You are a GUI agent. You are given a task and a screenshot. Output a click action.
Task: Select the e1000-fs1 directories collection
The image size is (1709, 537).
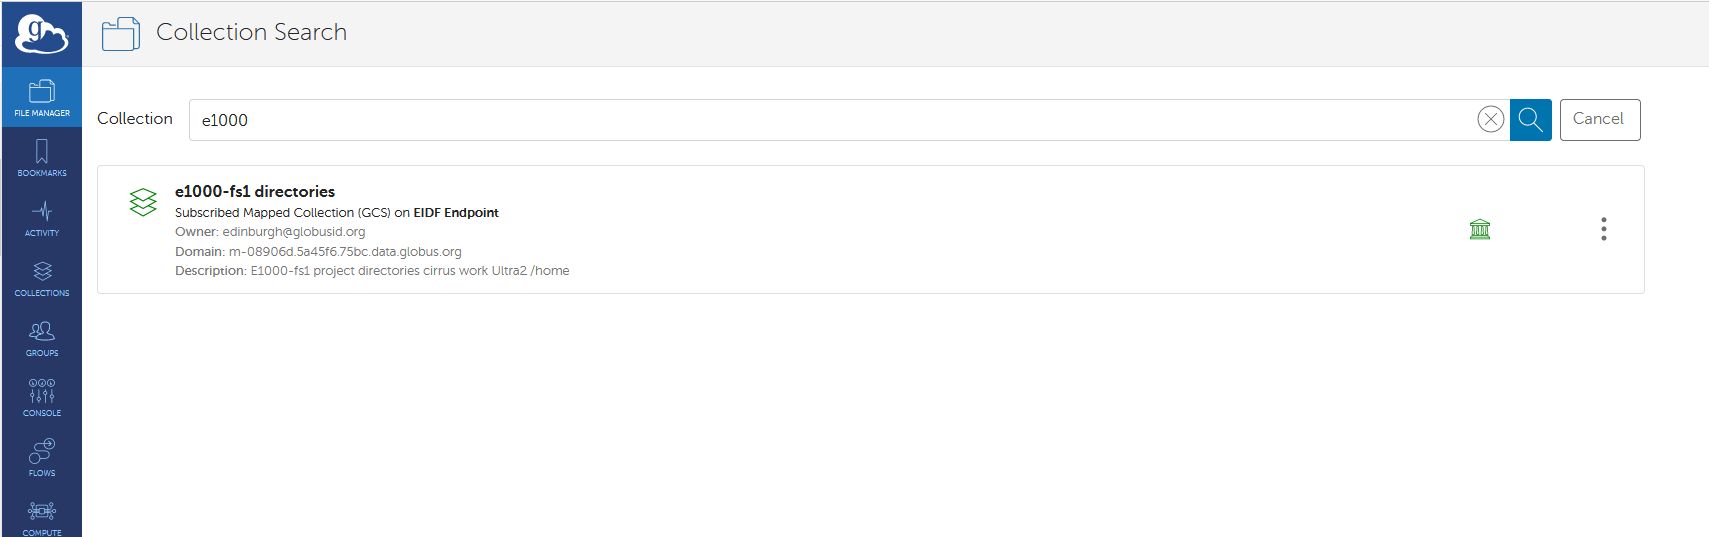(255, 191)
